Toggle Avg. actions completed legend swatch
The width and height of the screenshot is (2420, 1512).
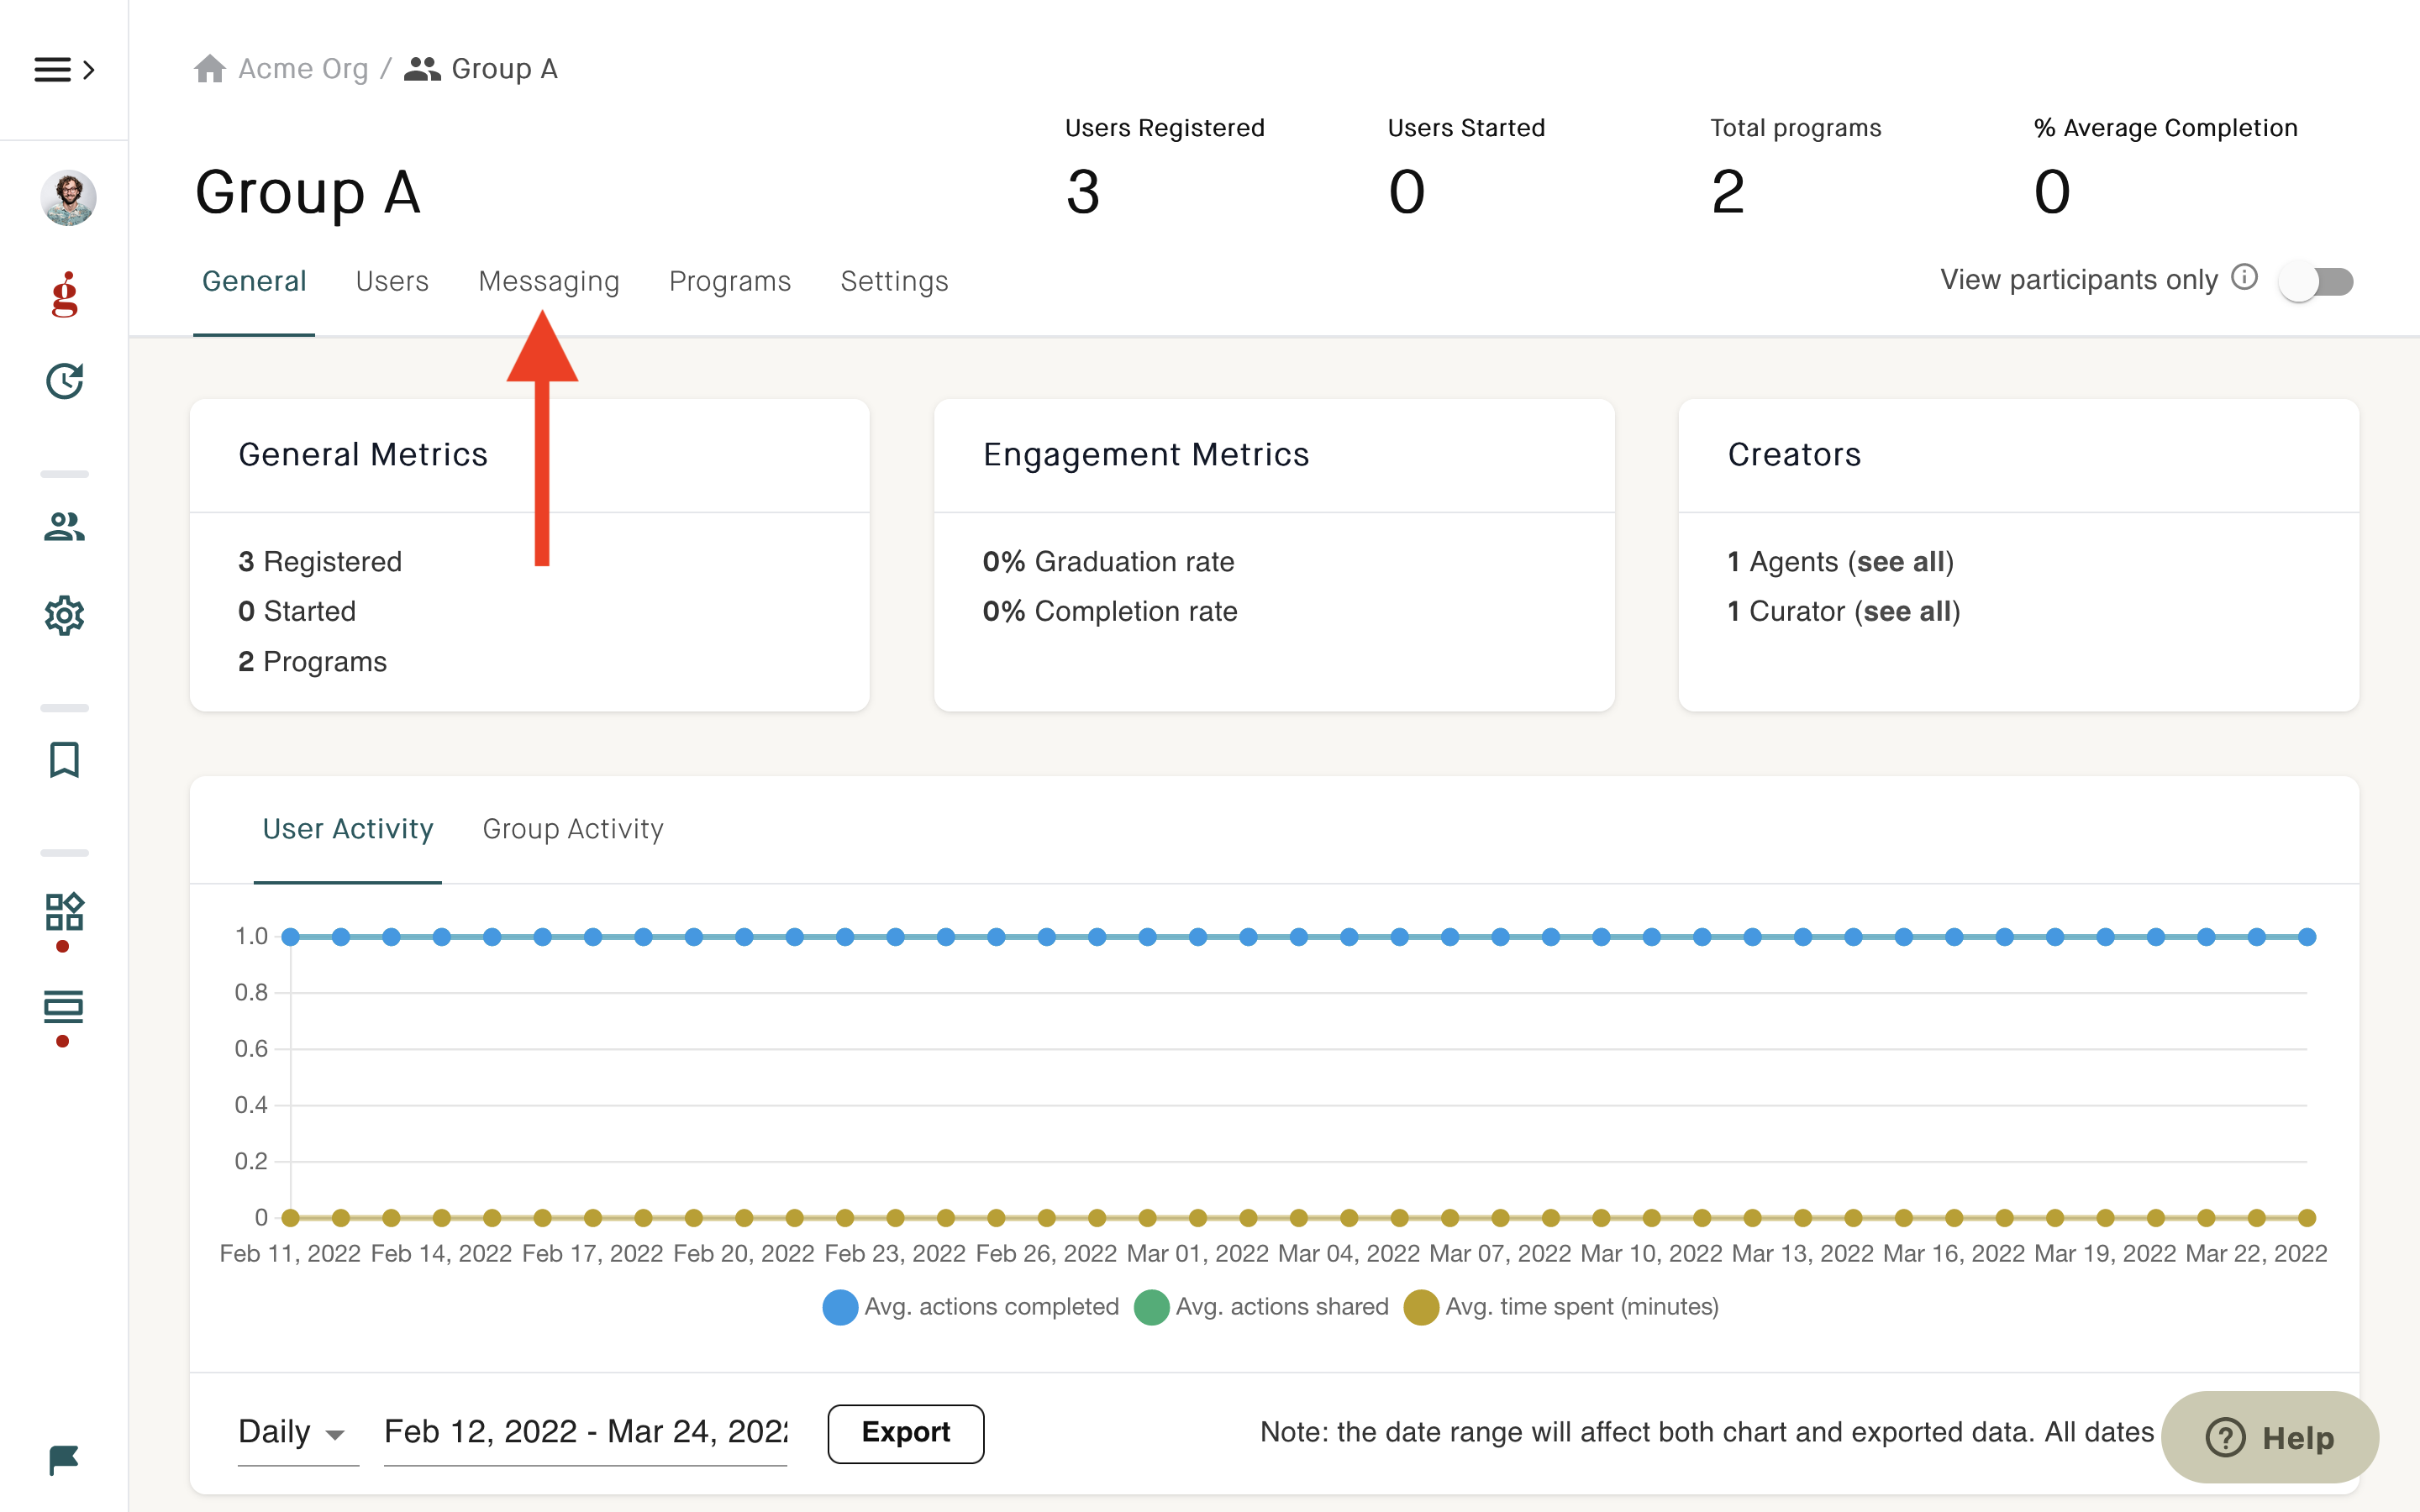point(840,1307)
